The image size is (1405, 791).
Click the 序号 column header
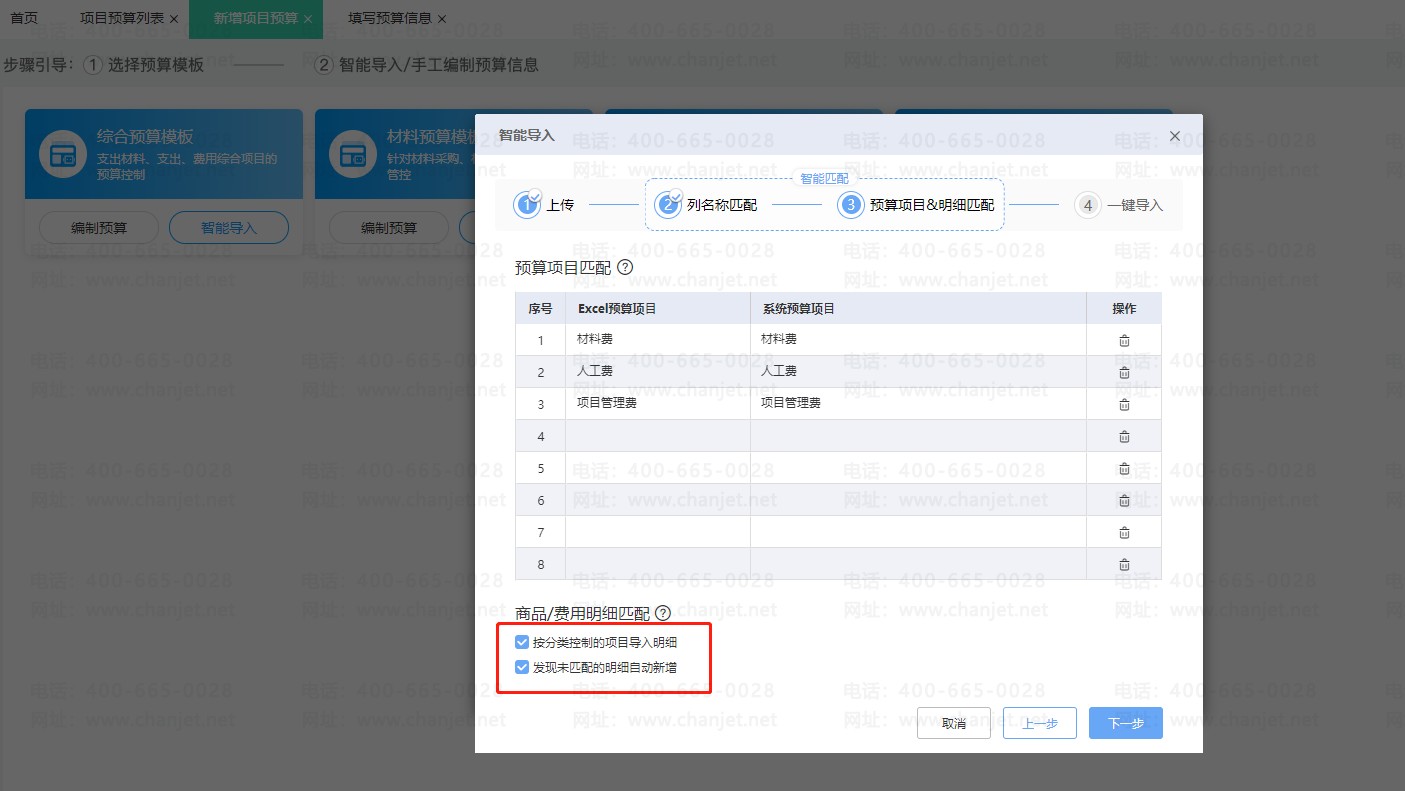coord(540,308)
